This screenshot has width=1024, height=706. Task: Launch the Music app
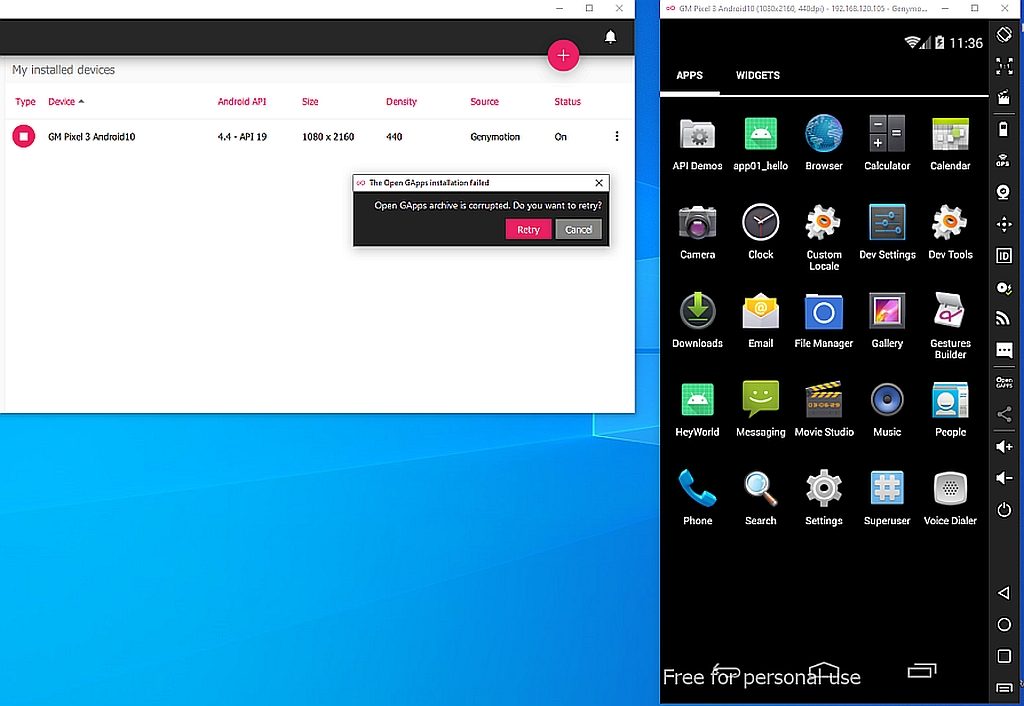tap(887, 409)
